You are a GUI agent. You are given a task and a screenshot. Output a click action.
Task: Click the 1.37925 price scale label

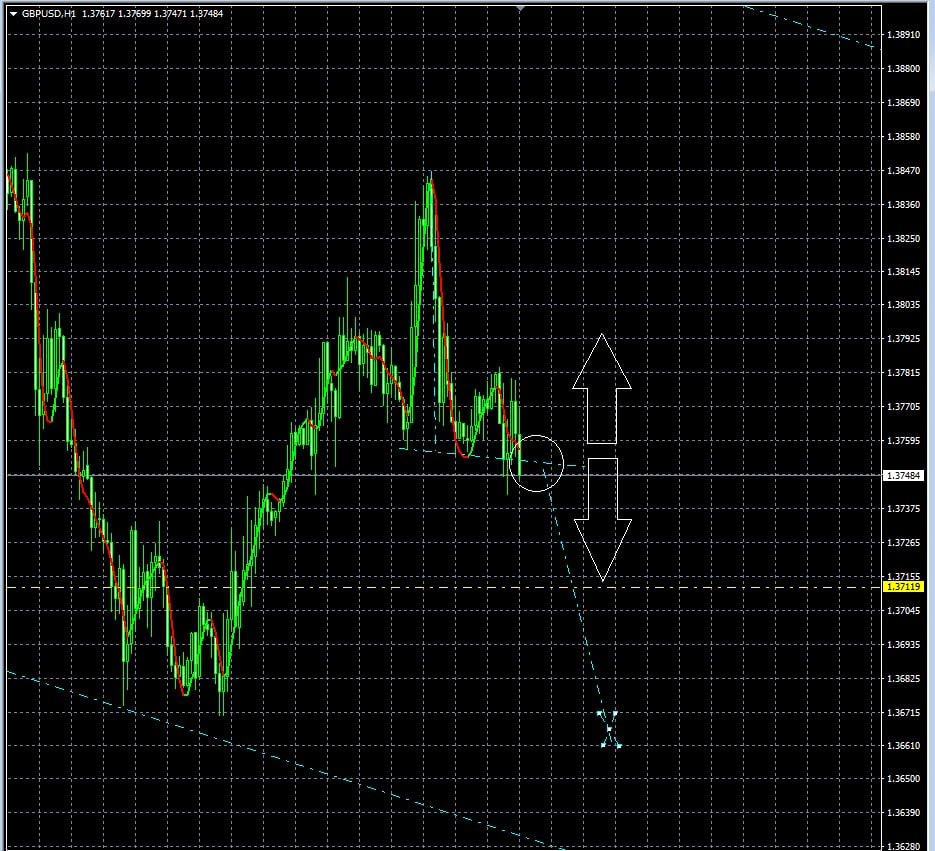[x=903, y=339]
